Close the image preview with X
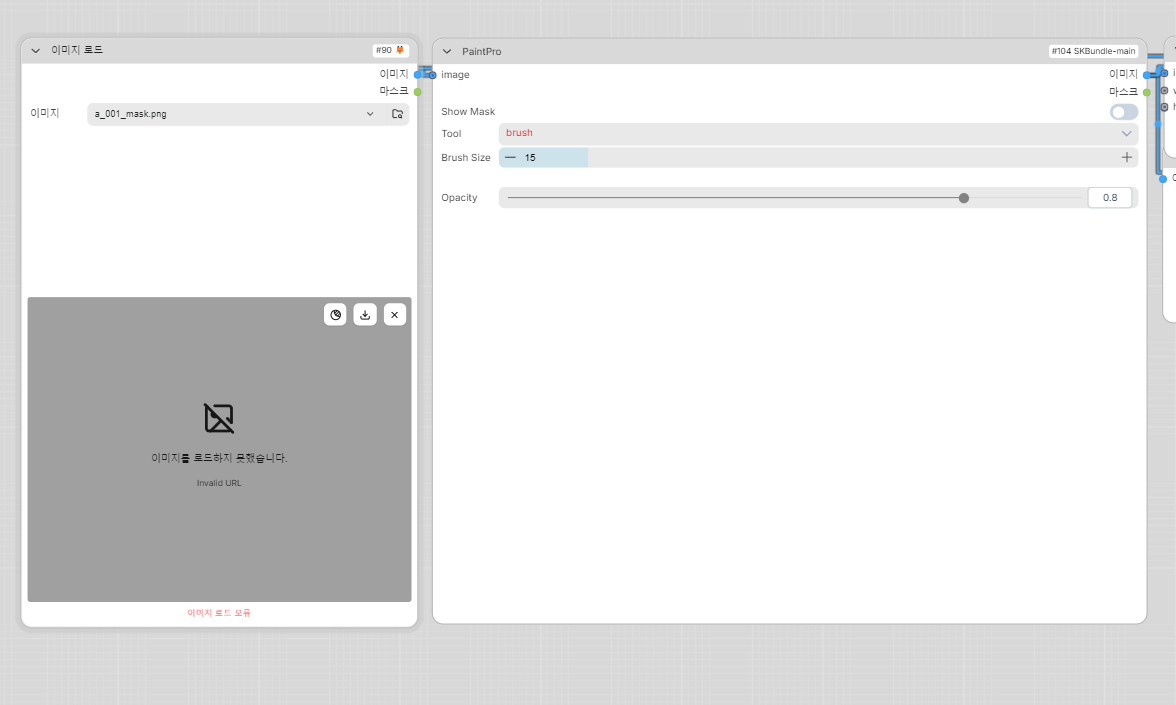Image resolution: width=1176 pixels, height=705 pixels. point(394,315)
